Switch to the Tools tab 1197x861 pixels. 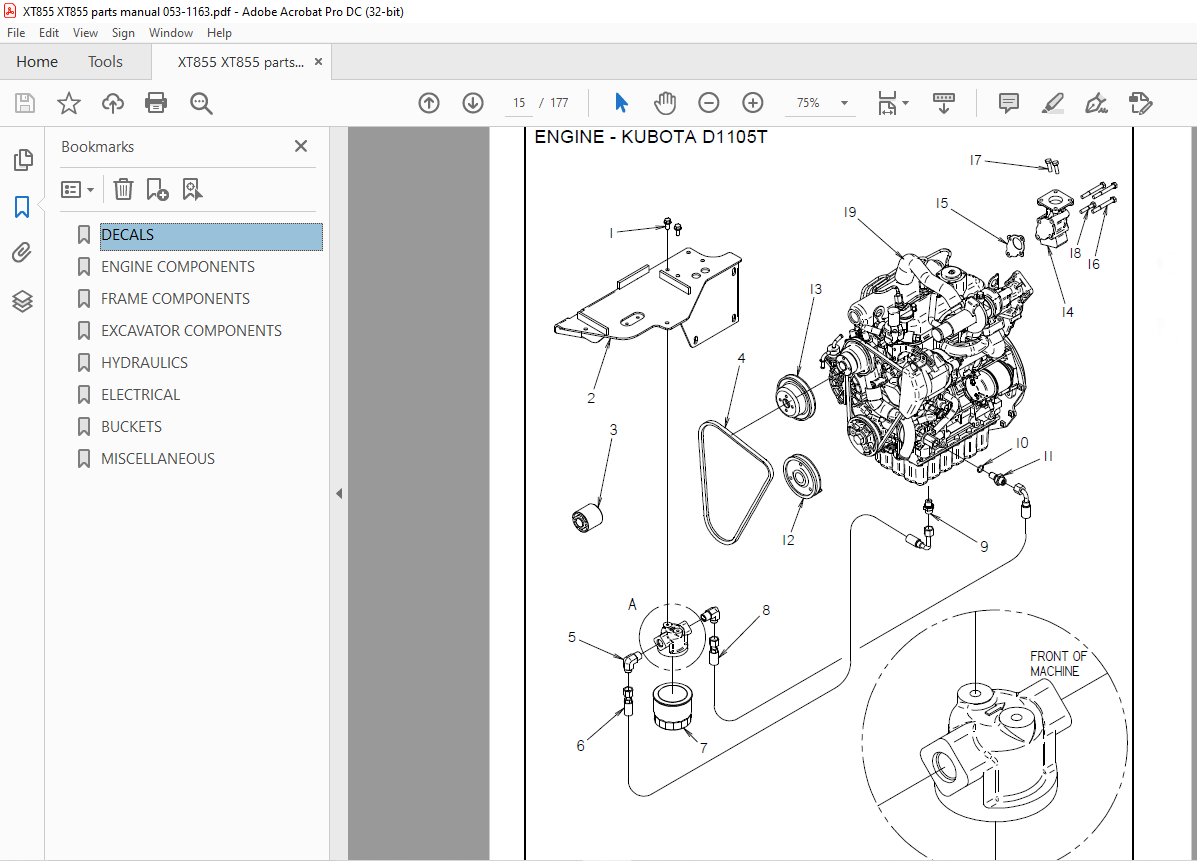[105, 62]
